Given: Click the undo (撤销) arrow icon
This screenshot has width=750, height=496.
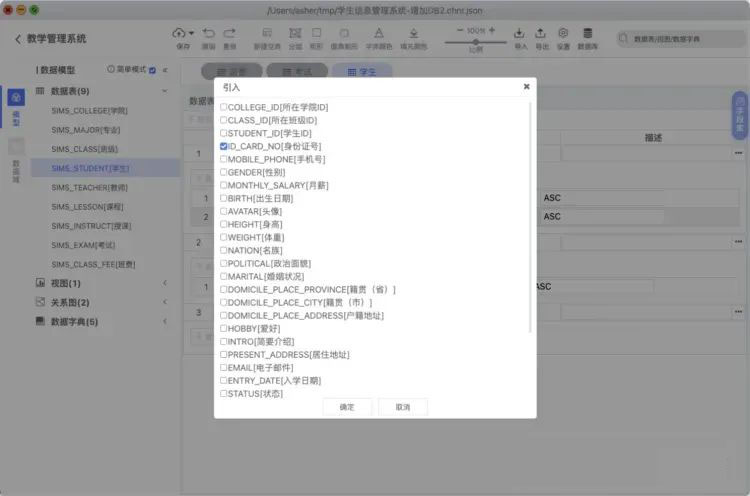Looking at the screenshot, I should point(208,33).
